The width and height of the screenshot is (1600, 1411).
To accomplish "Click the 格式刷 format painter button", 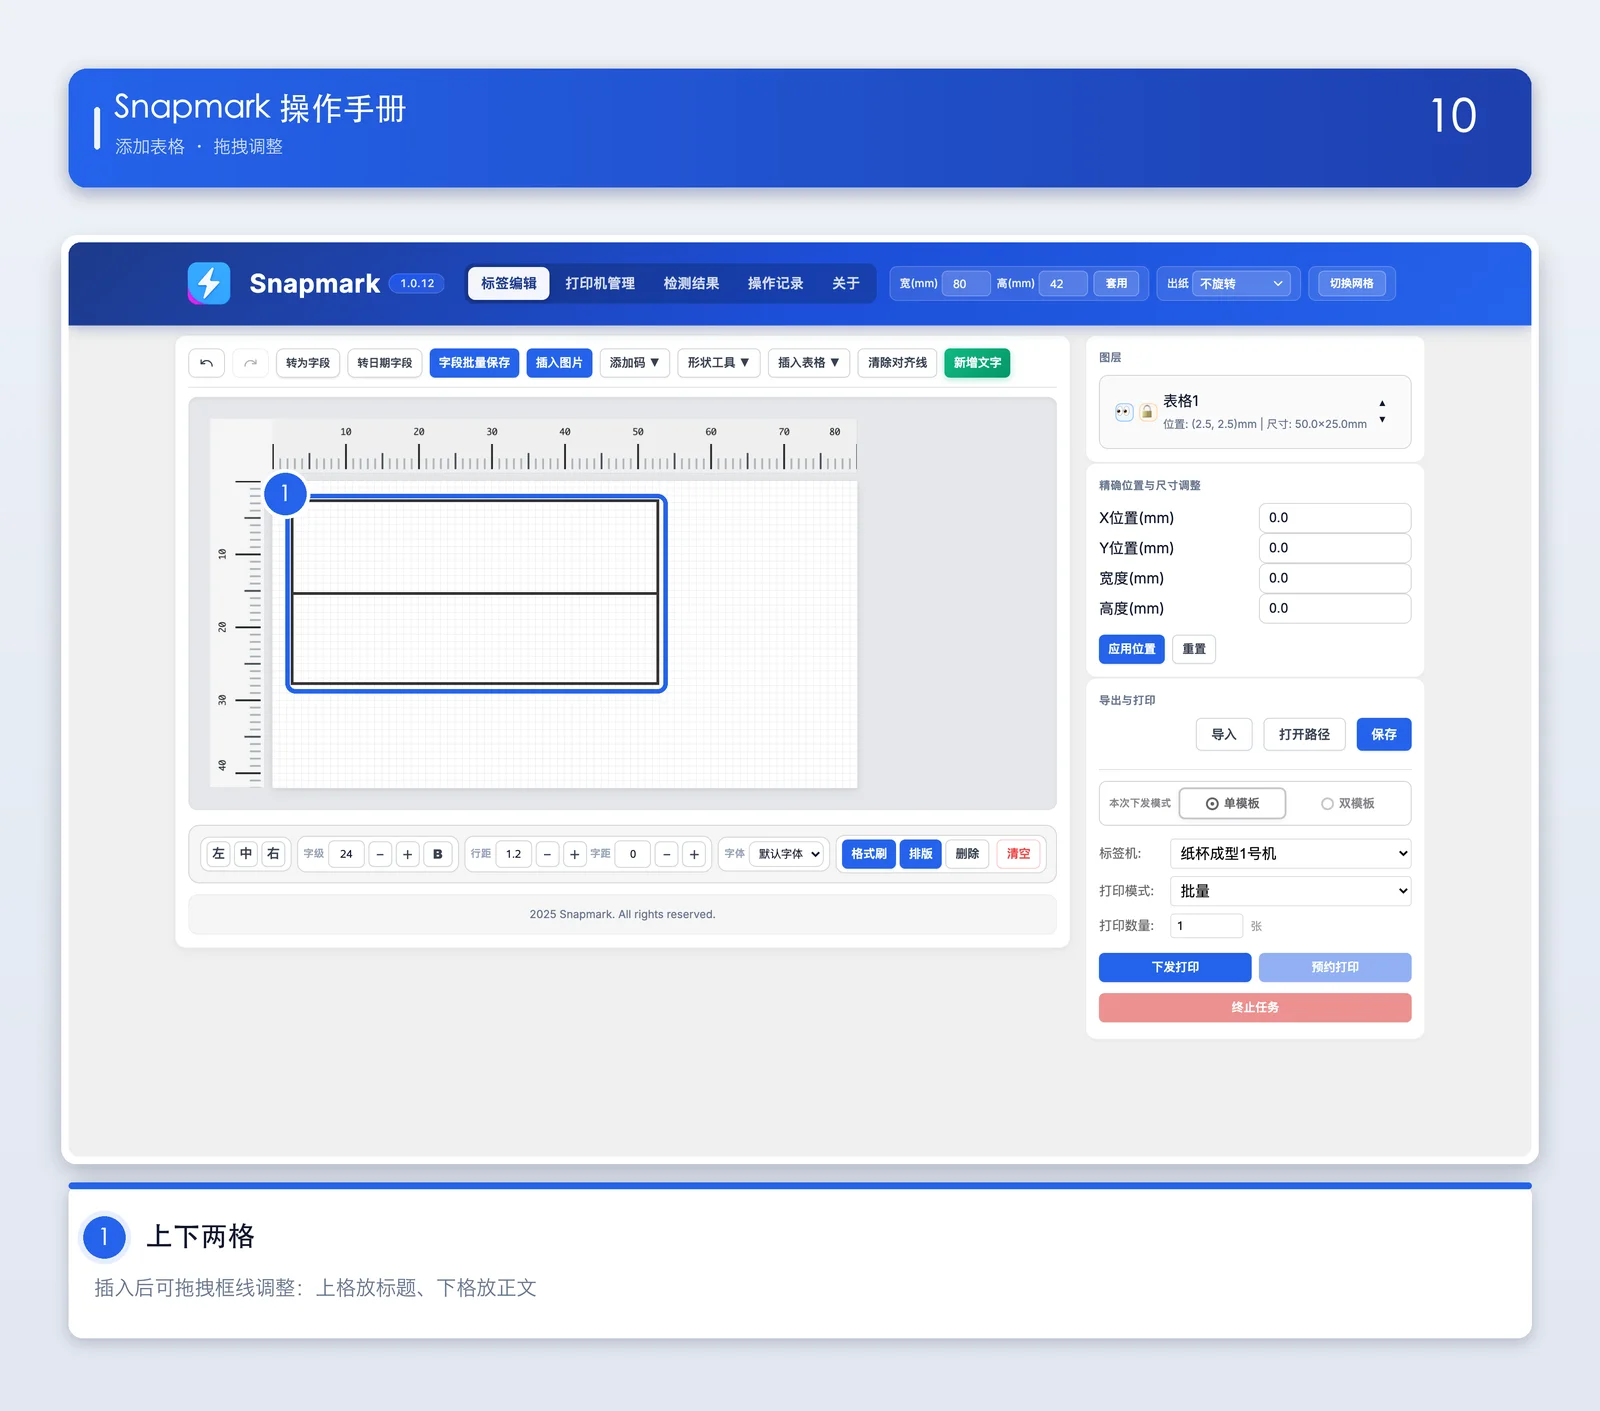I will (x=868, y=854).
